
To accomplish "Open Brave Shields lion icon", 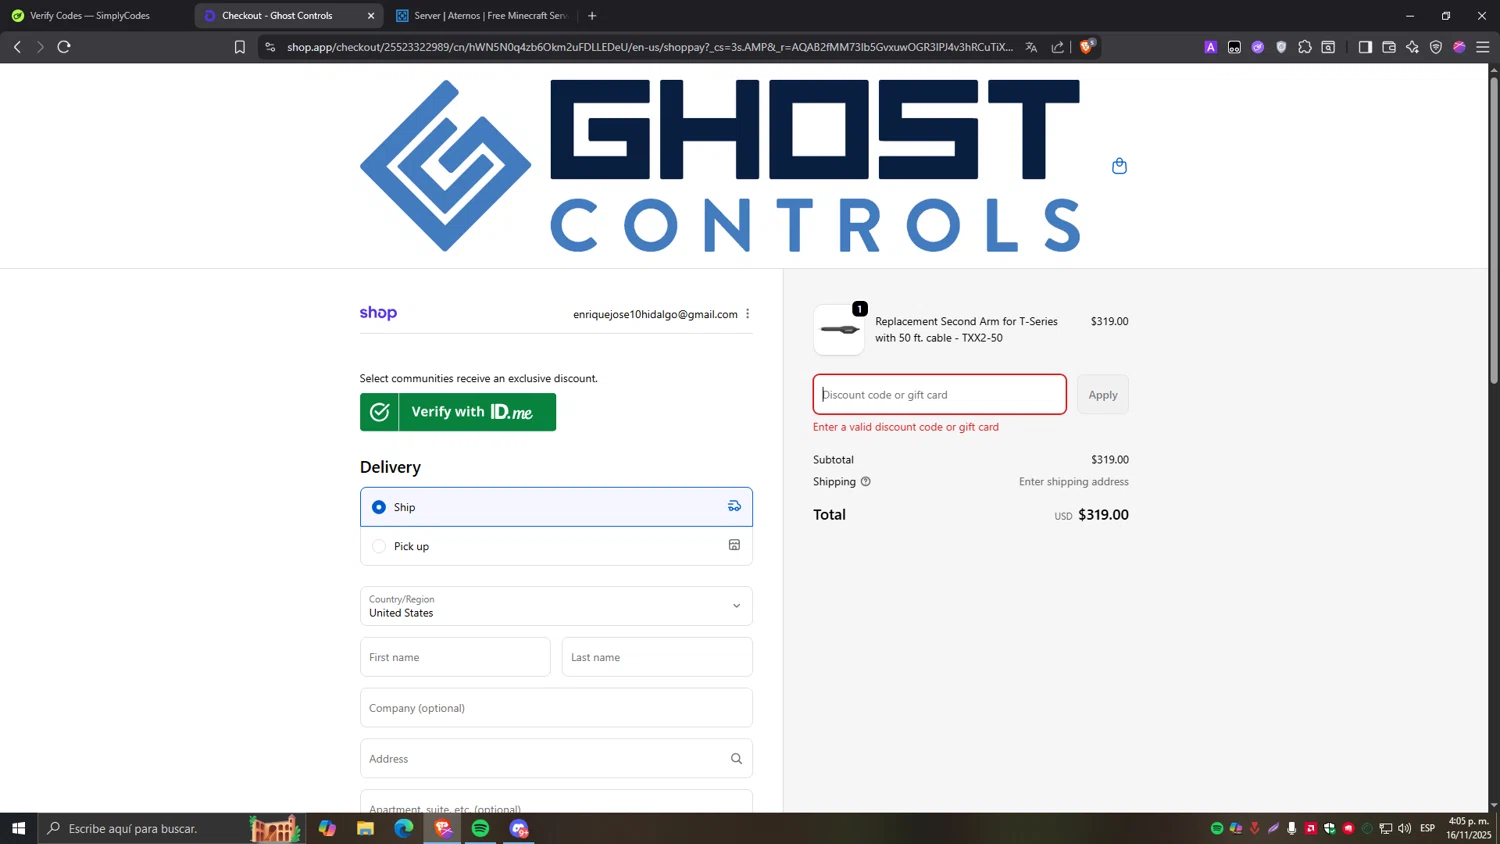I will (1086, 47).
